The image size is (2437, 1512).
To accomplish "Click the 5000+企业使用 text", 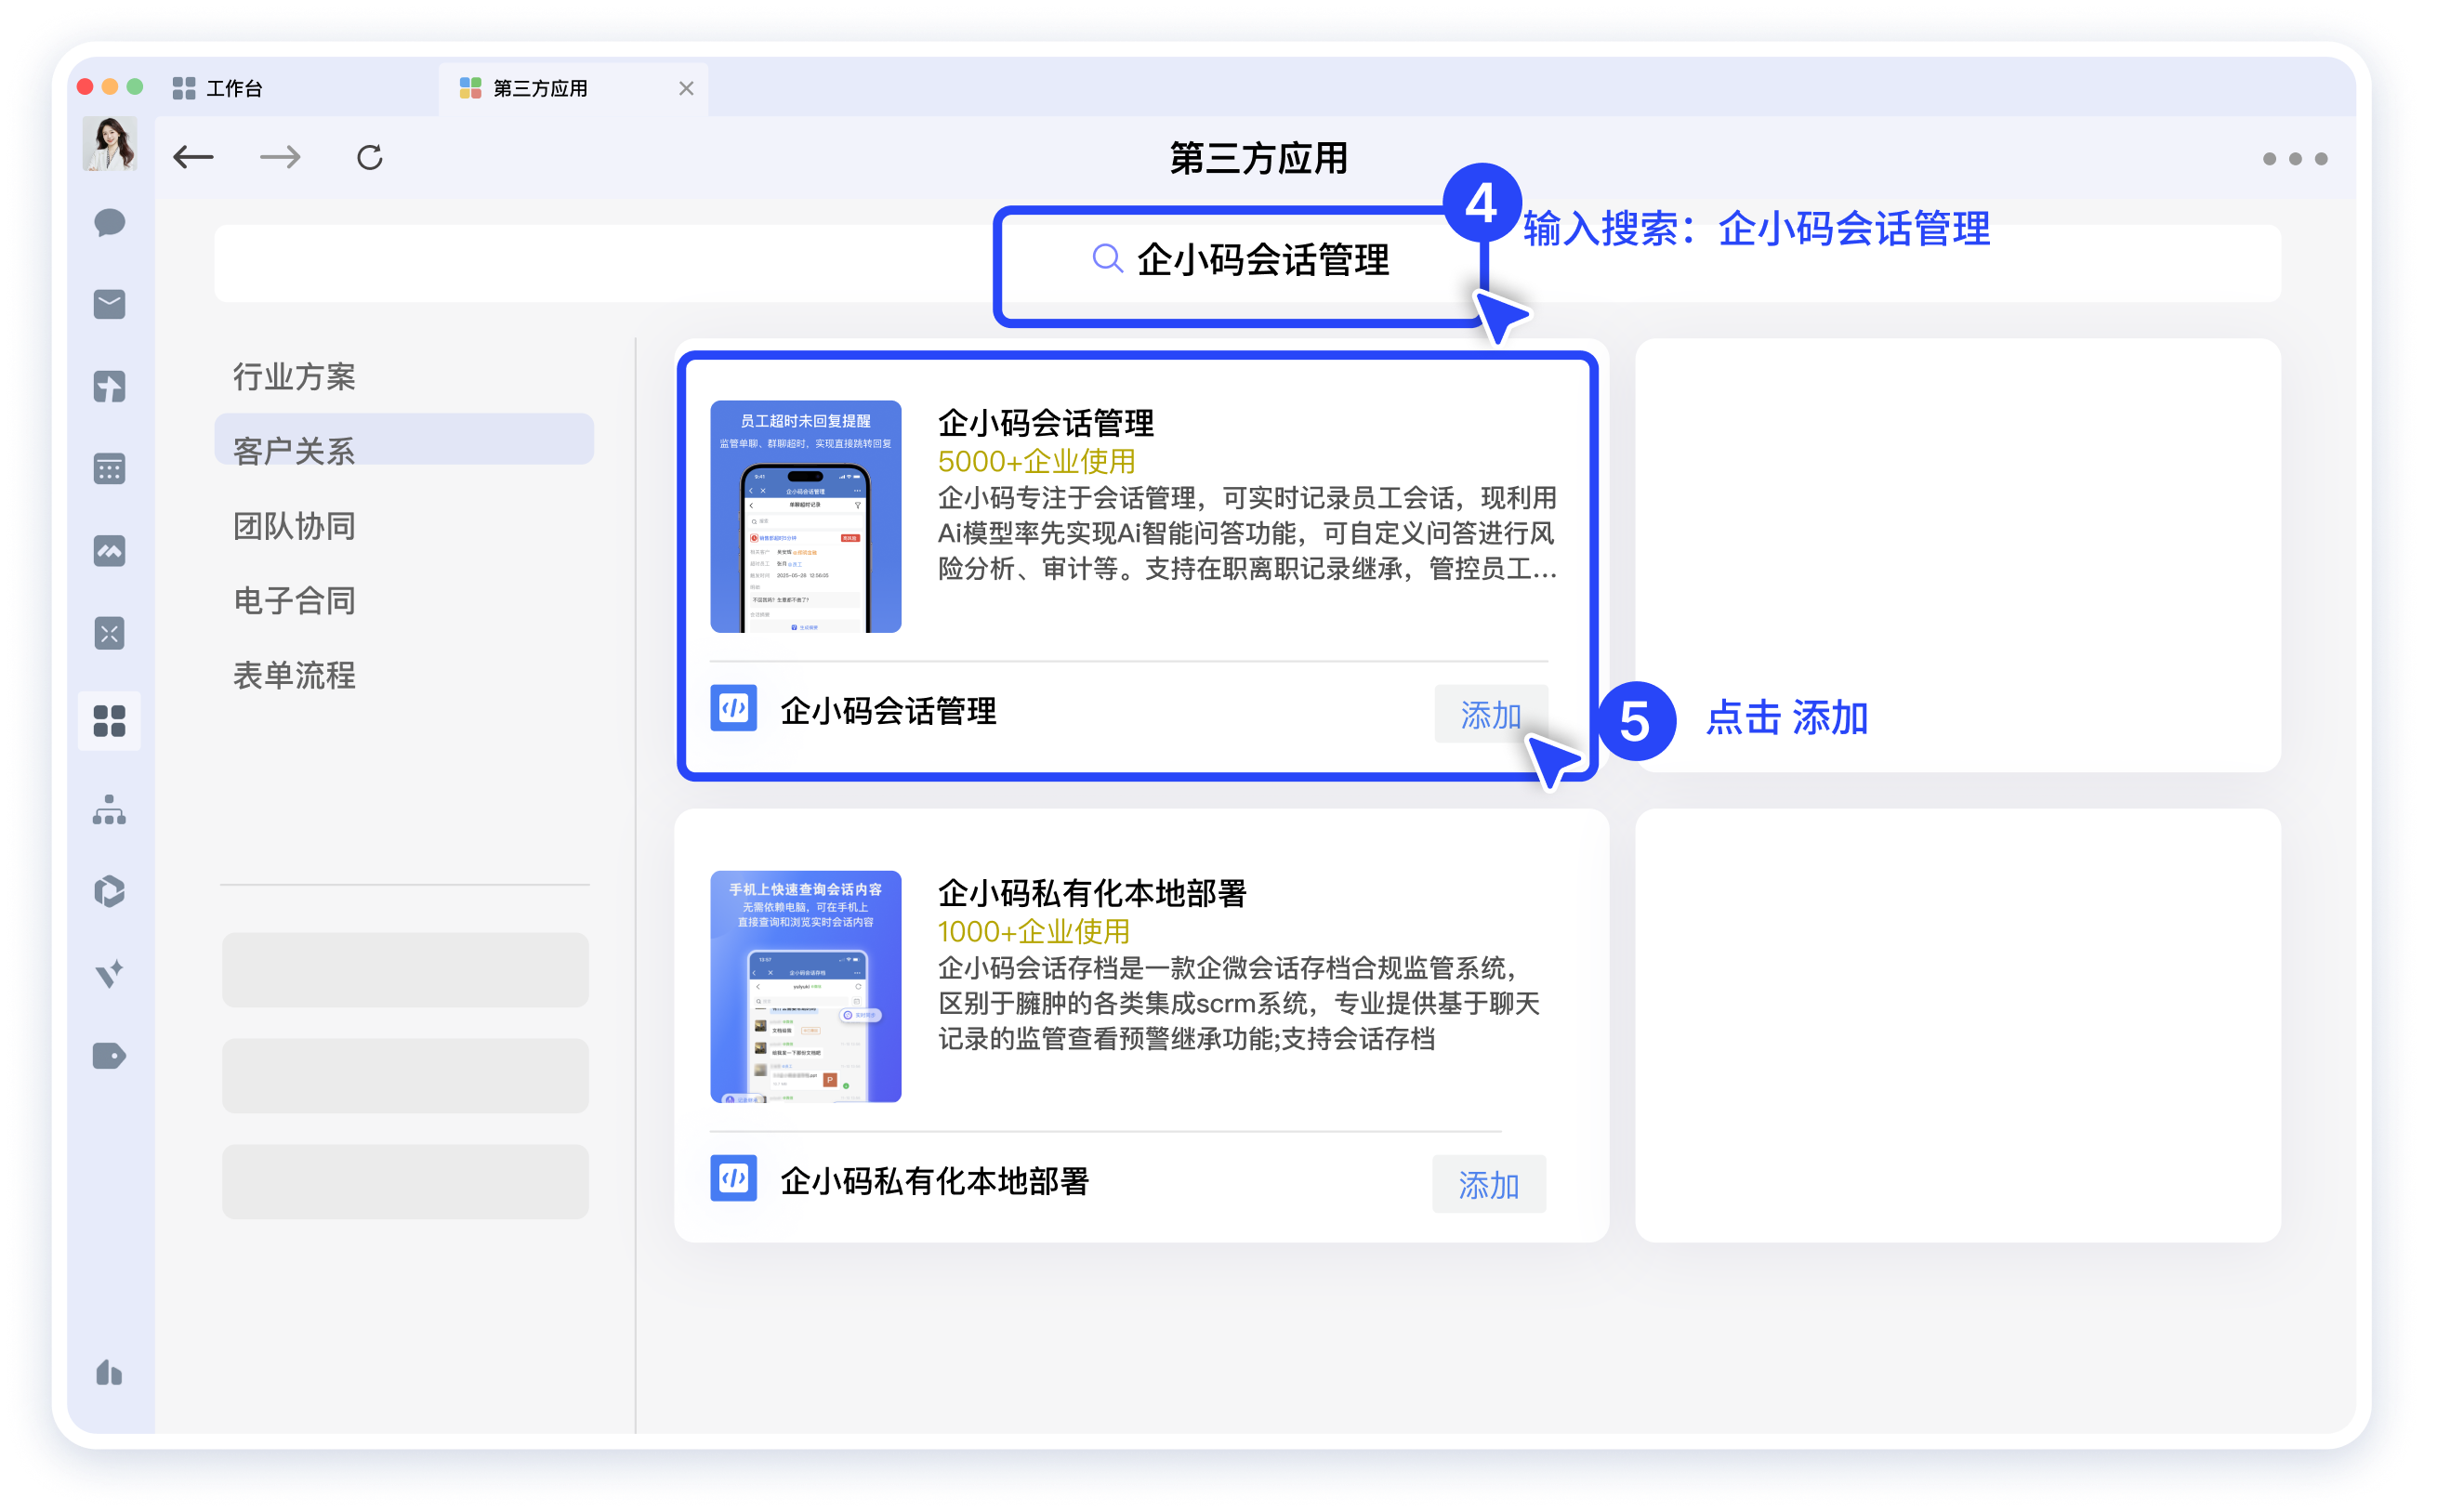I will click(x=1036, y=462).
